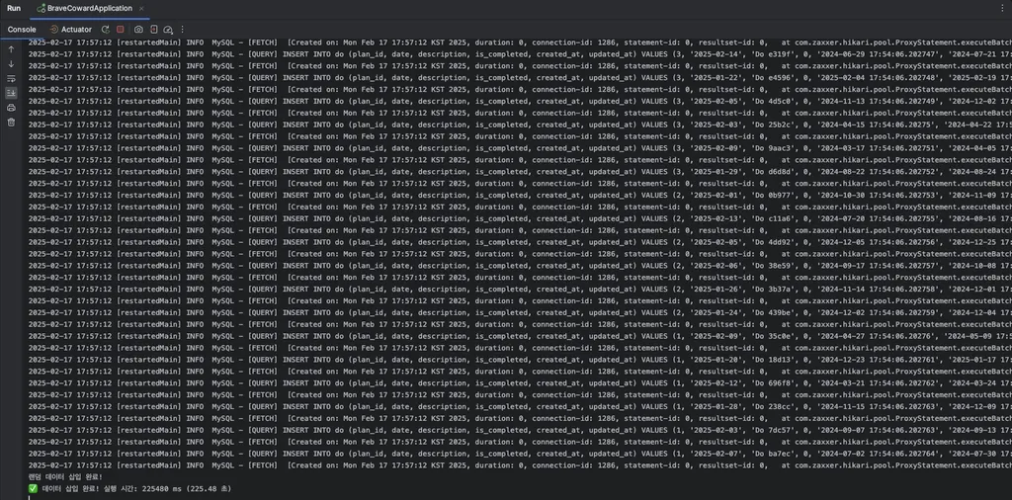Viewport: 1012px width, 500px height.
Task: Toggle scroll to end of console
Action: coord(11,93)
